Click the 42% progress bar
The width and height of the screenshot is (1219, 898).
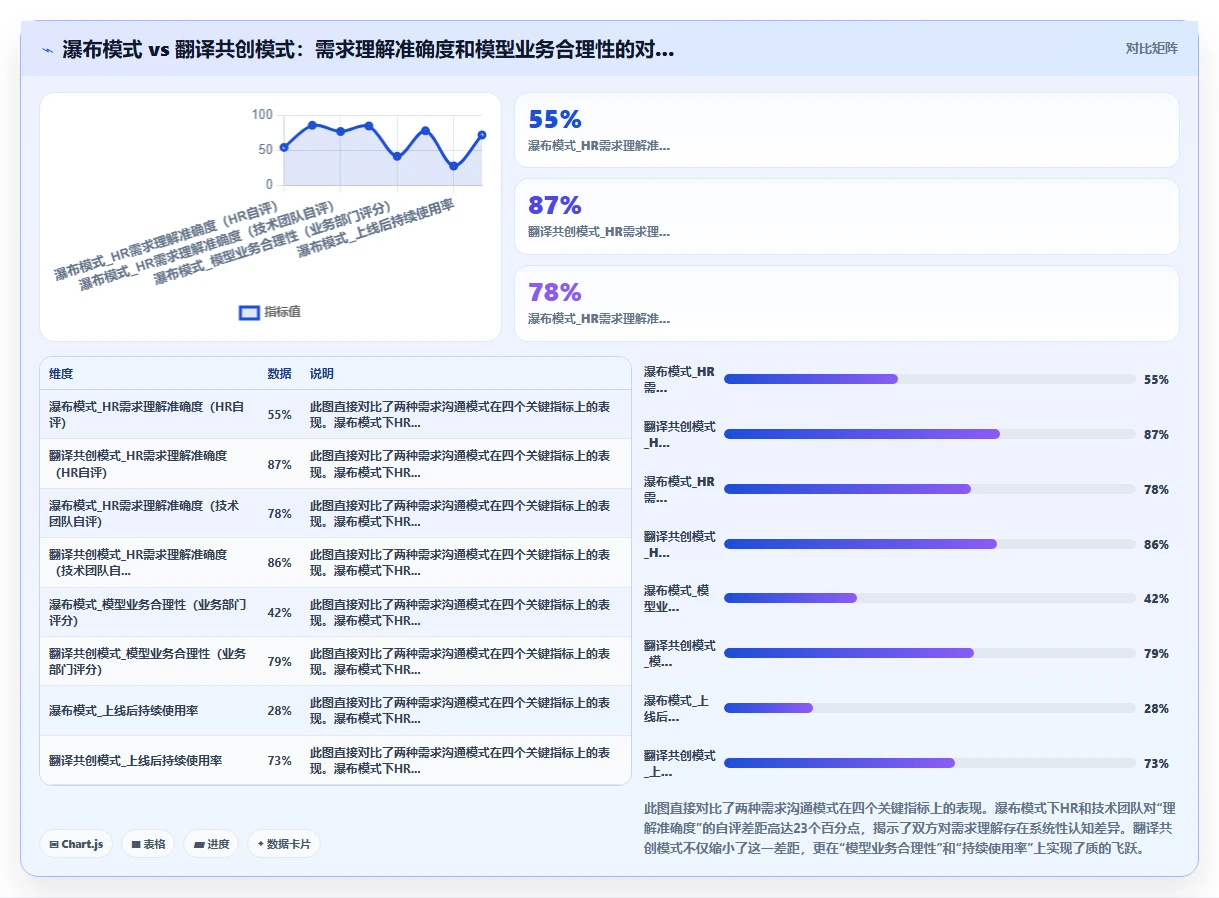pos(930,598)
